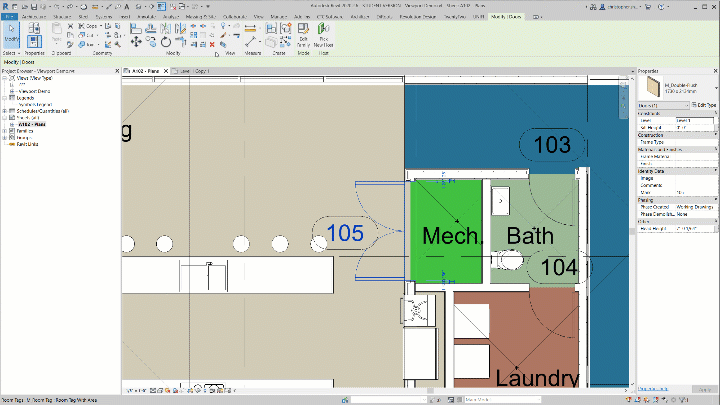The image size is (720, 405).
Task: Select the Align tool
Action: (x=136, y=28)
